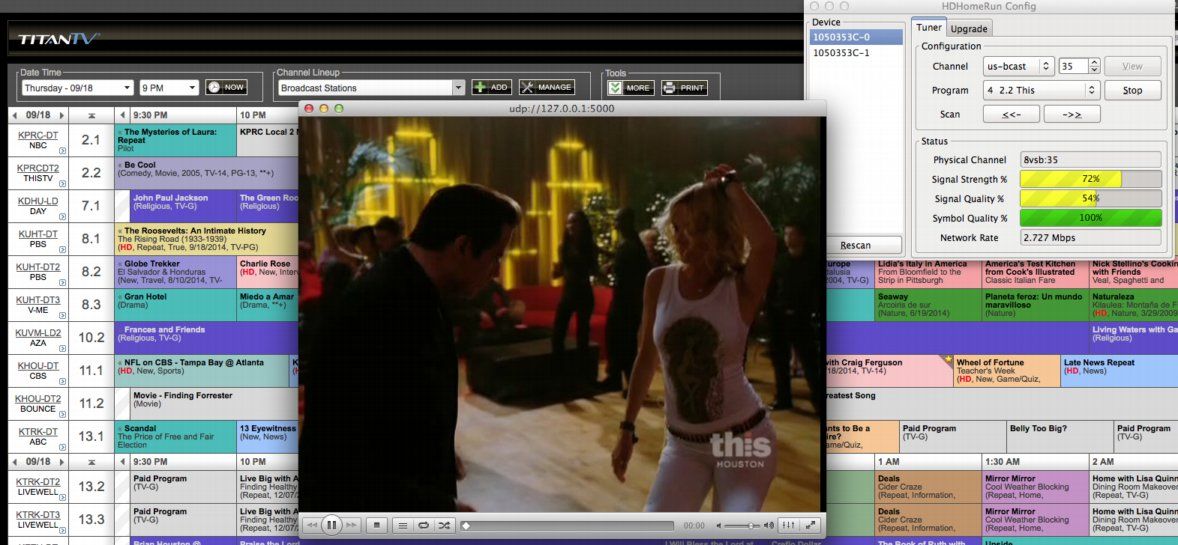The image size is (1178, 545).
Task: Click the small arrow icon under BOUNCE
Action: click(62, 414)
